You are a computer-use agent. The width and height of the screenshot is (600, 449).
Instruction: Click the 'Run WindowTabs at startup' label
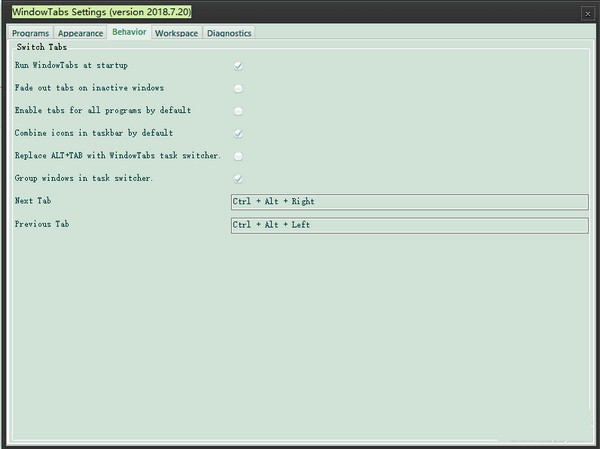[71, 65]
